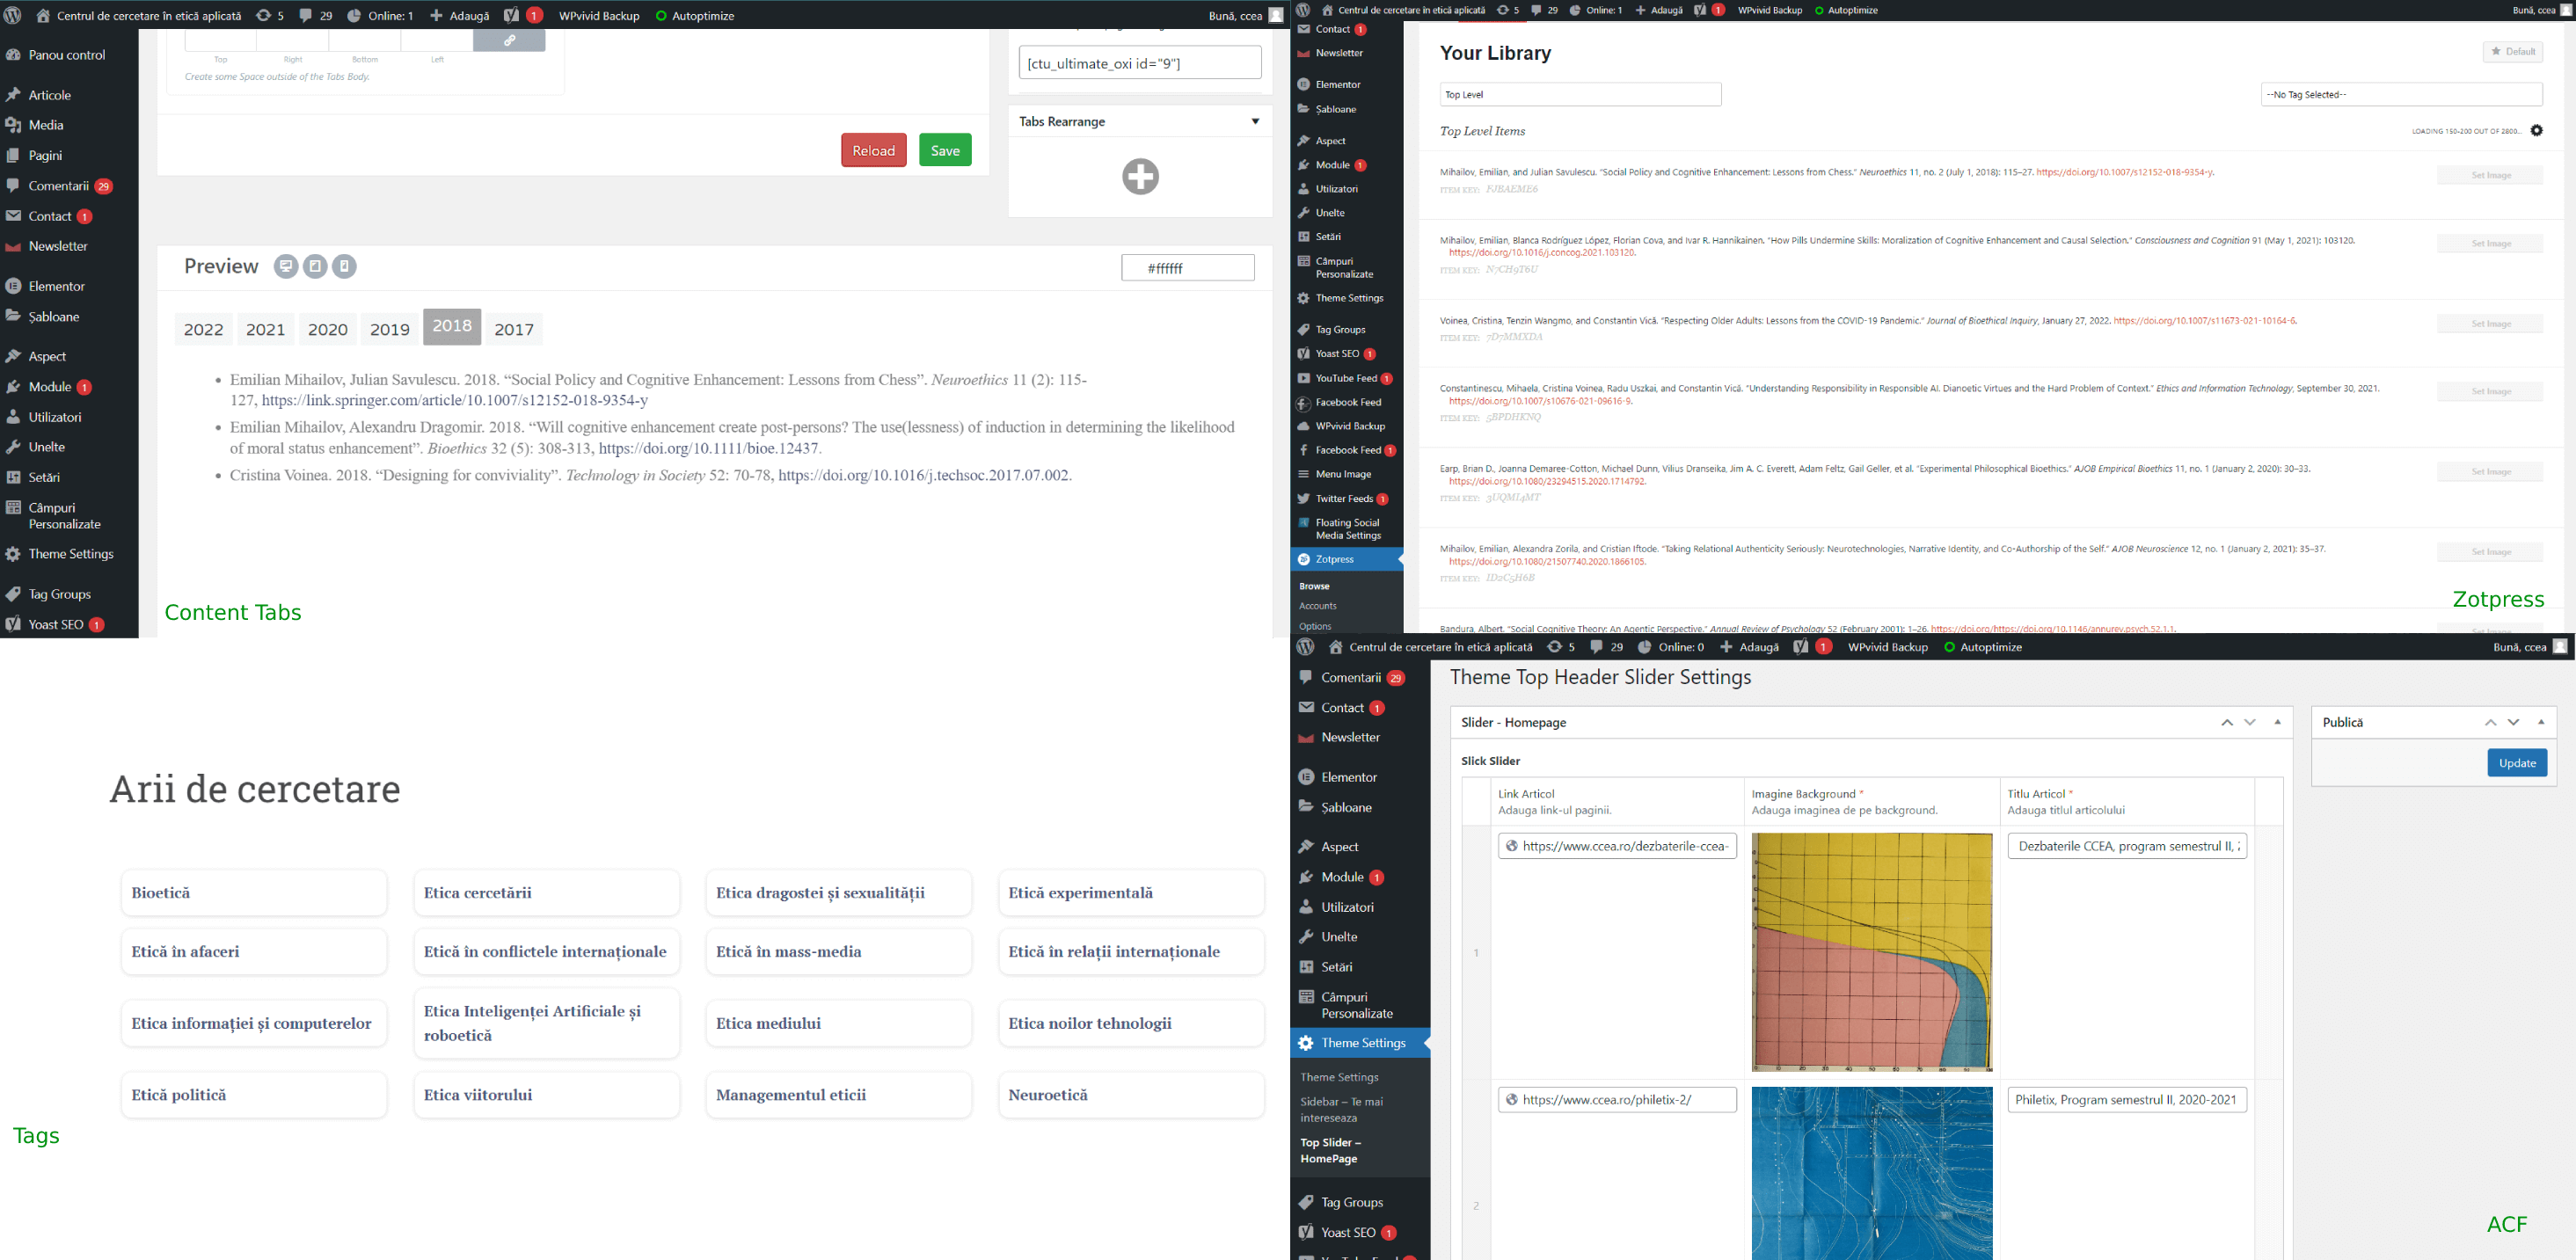Switch preview to mobile view icon

tap(344, 266)
